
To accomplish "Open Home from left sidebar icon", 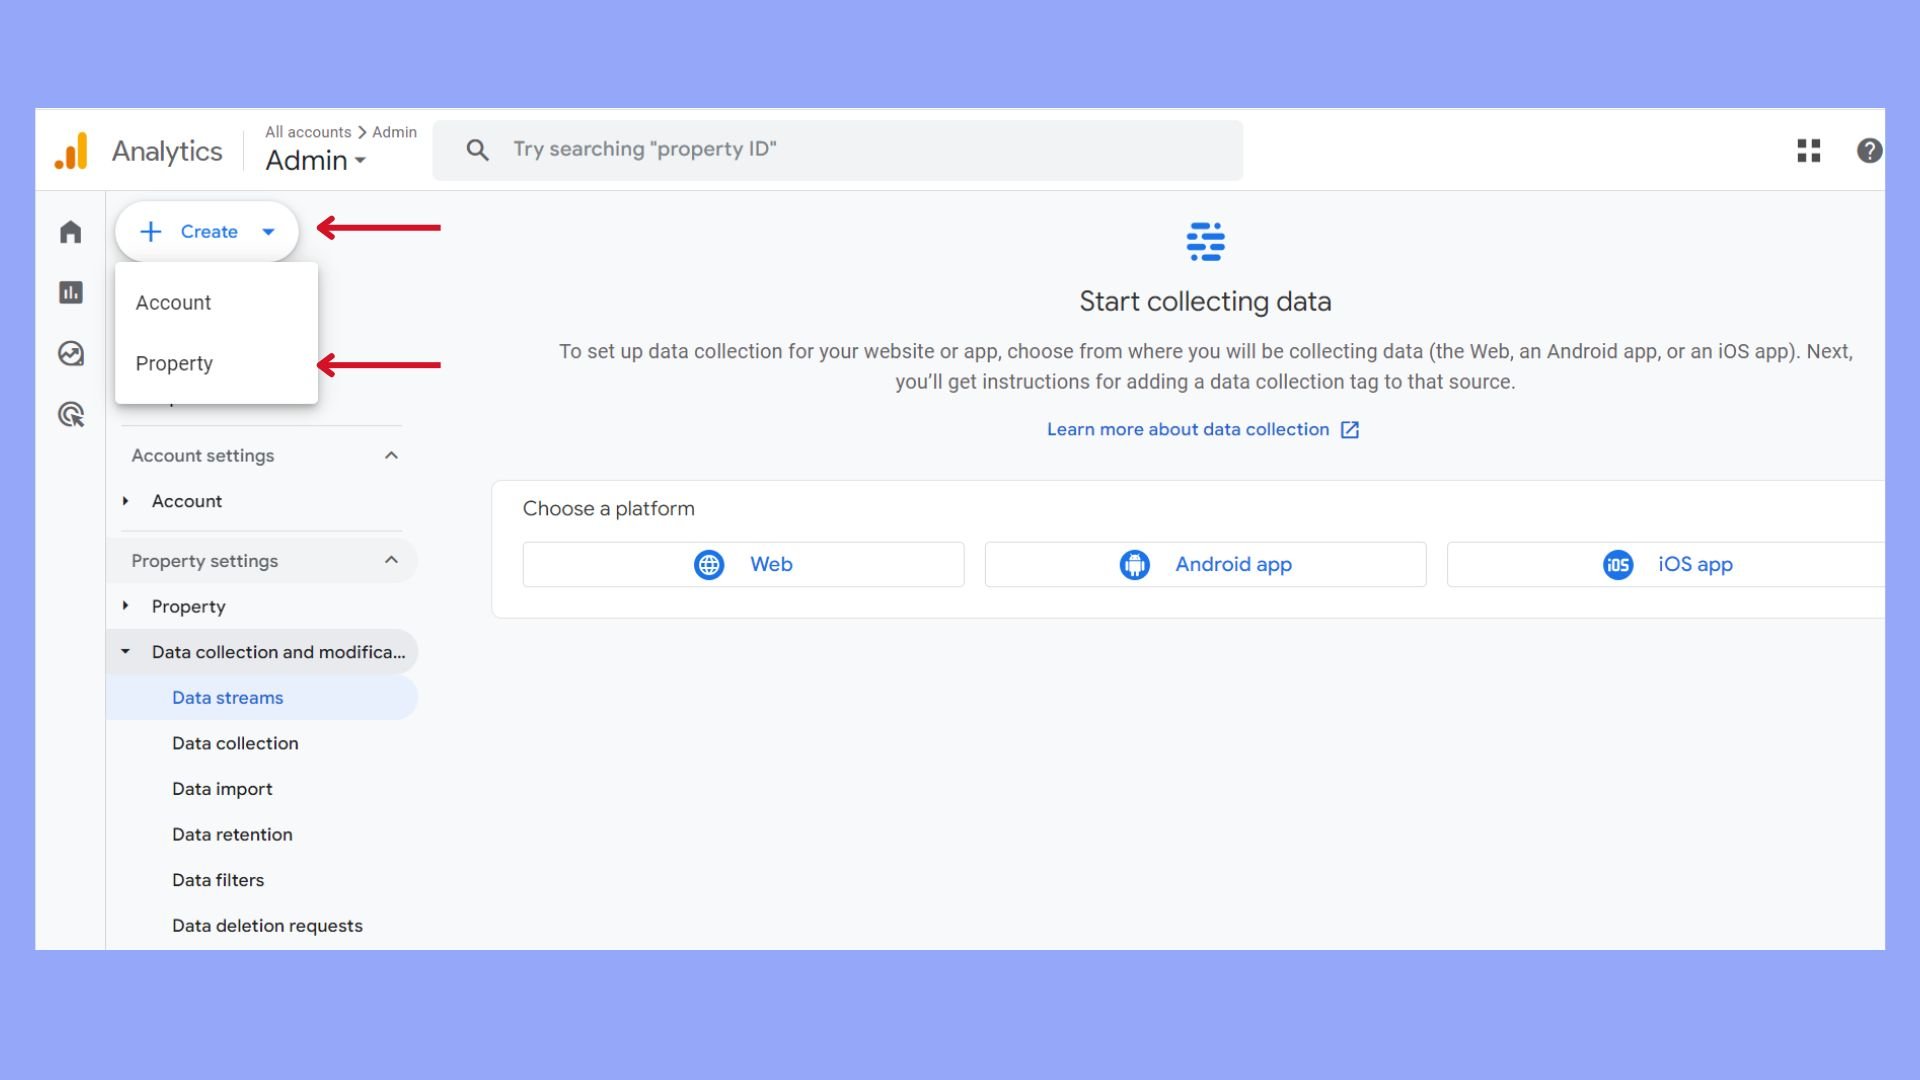I will (70, 232).
